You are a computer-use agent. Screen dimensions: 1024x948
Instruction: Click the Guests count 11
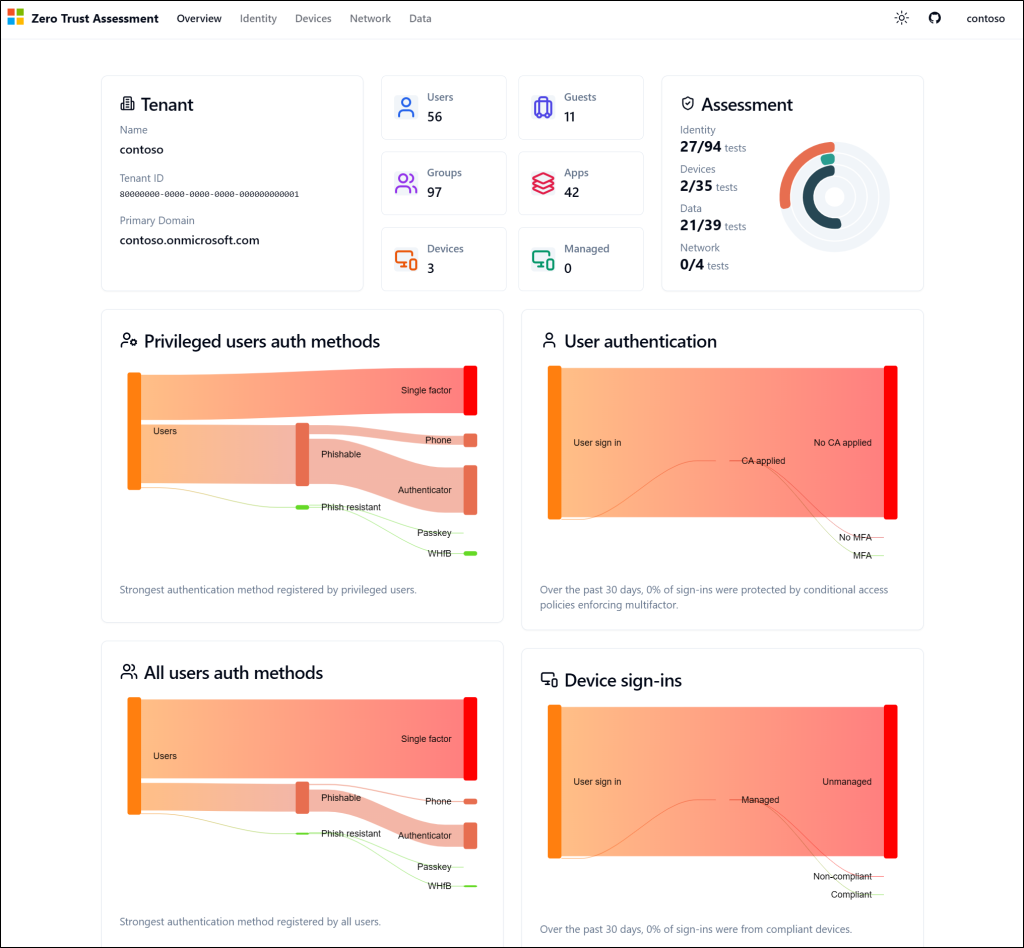569,117
